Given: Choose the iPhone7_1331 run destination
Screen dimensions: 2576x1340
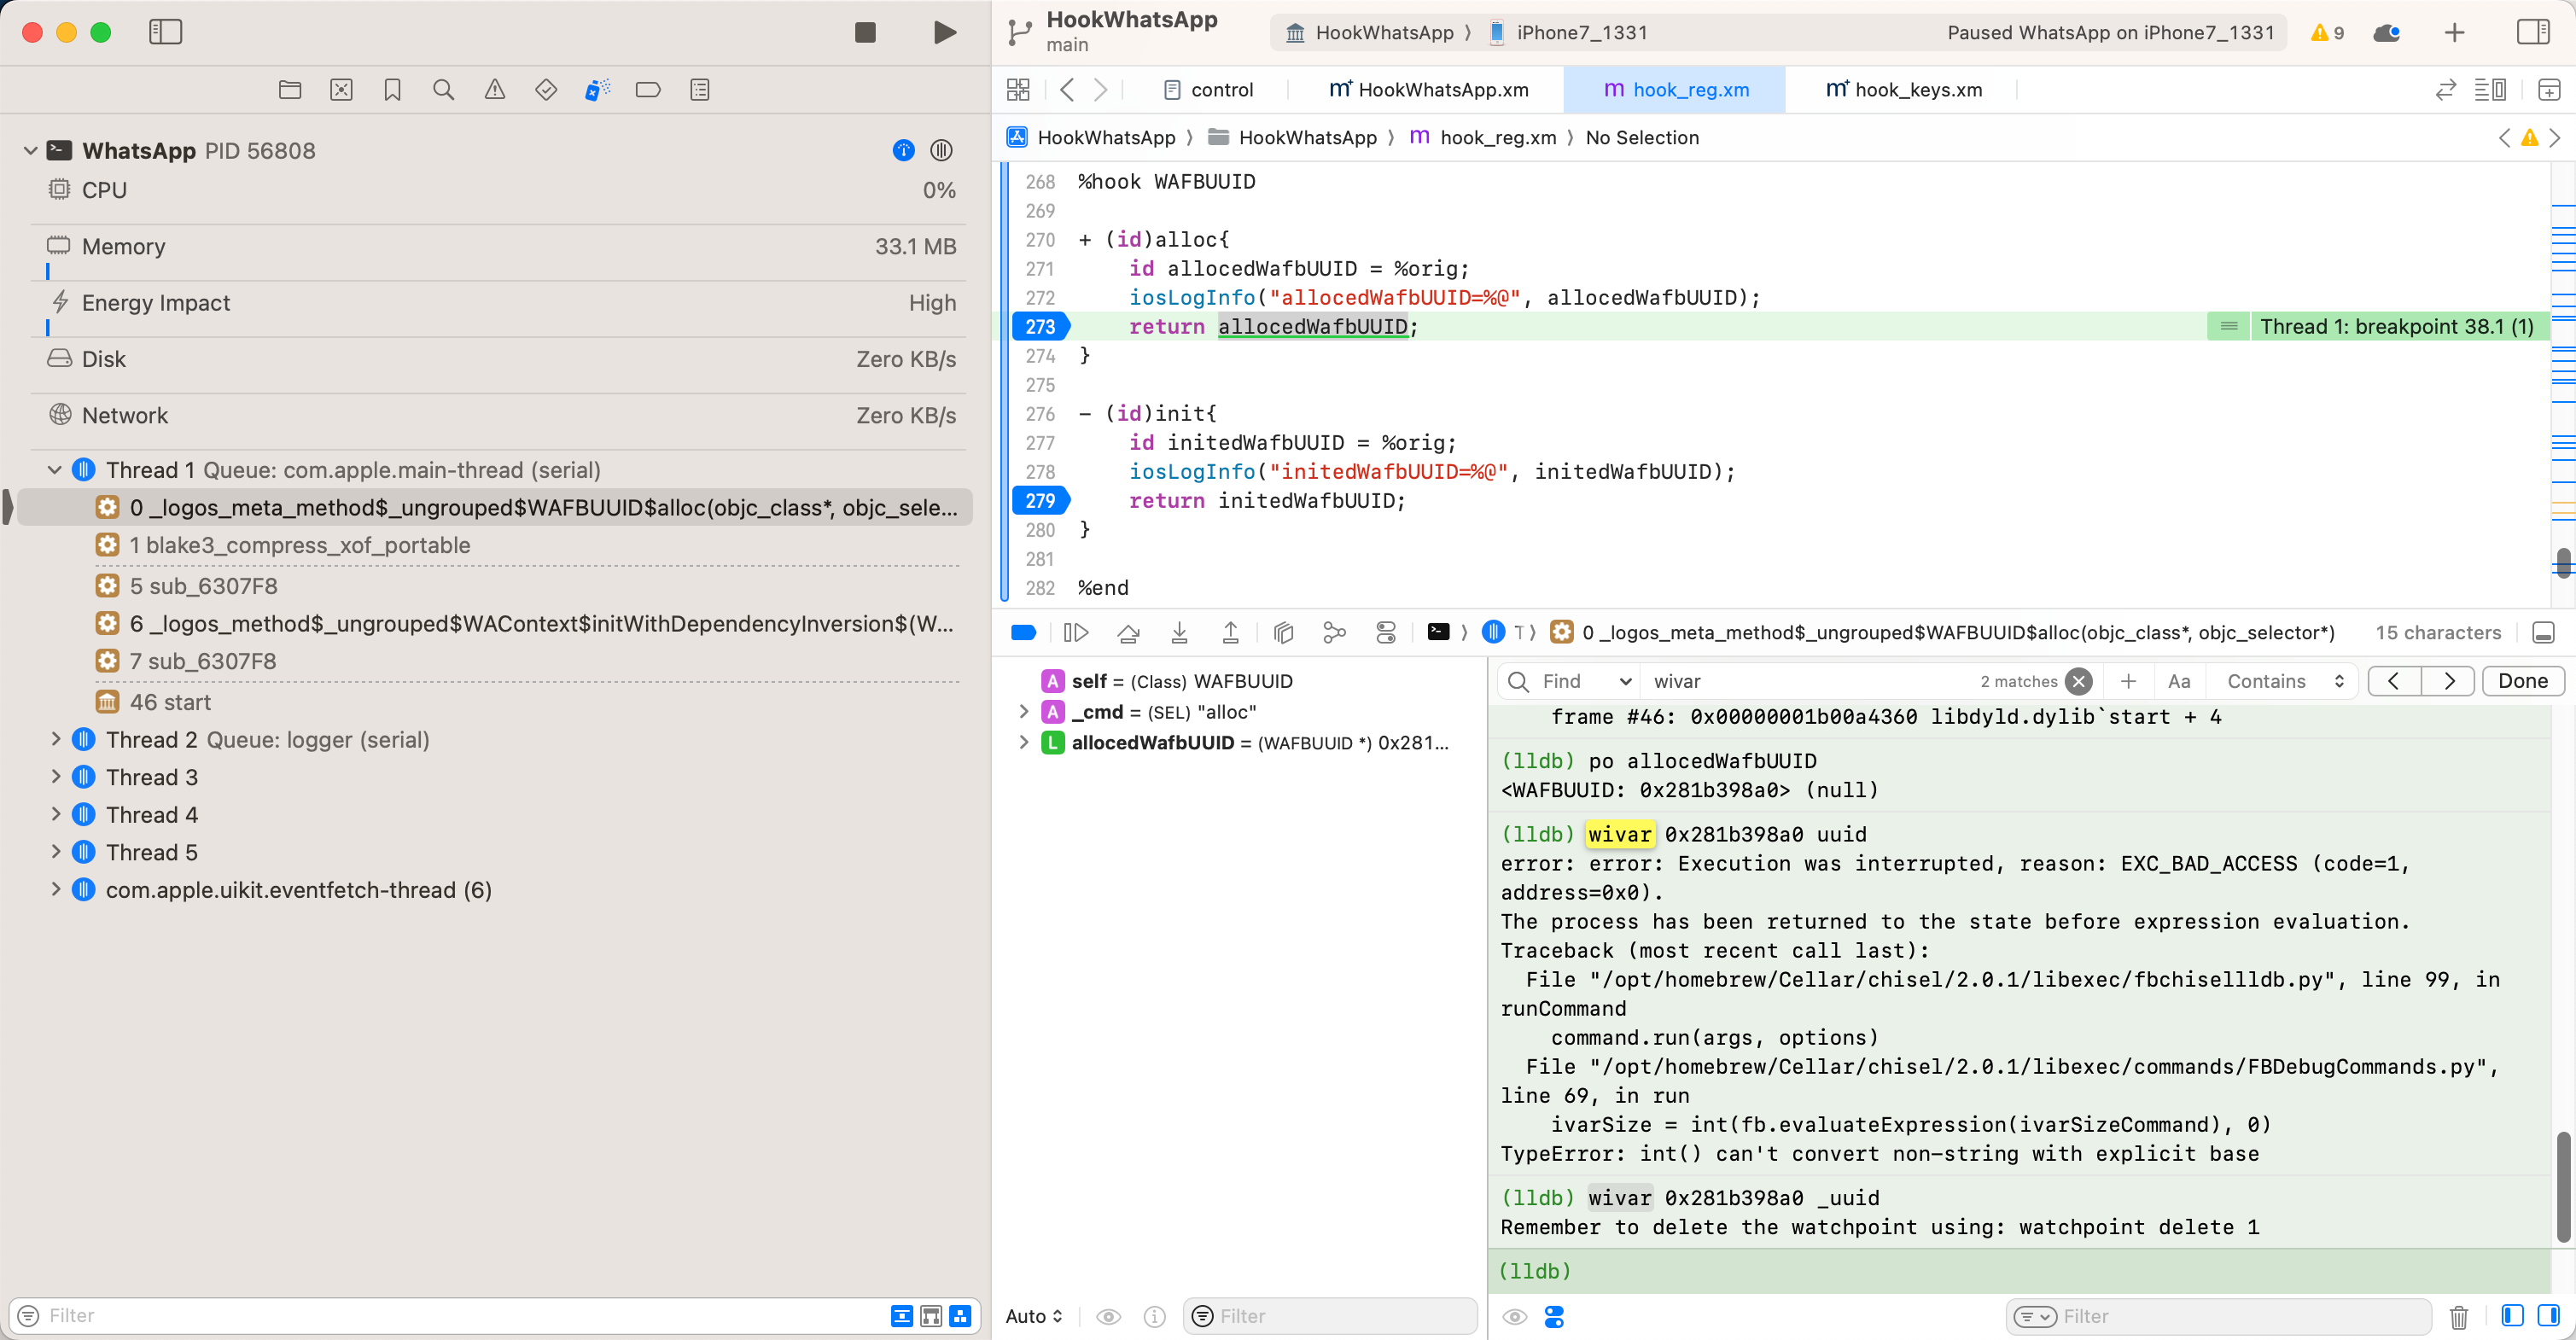Looking at the screenshot, I should 1567,33.
